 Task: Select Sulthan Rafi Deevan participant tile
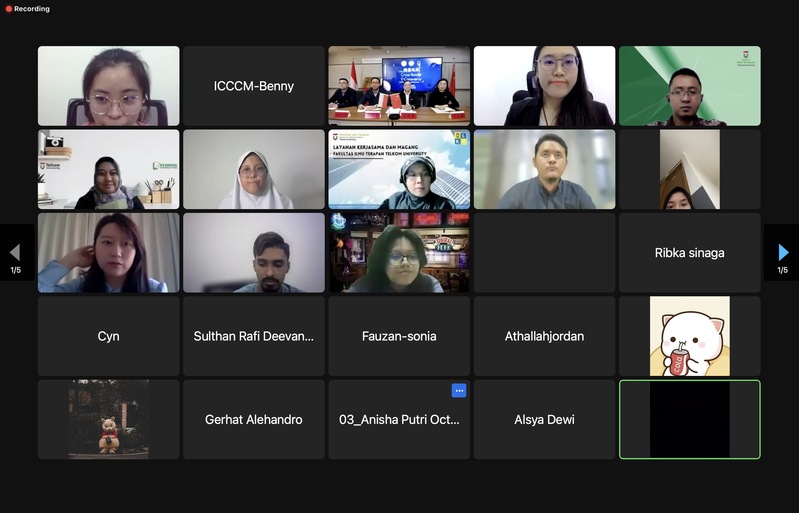point(254,336)
